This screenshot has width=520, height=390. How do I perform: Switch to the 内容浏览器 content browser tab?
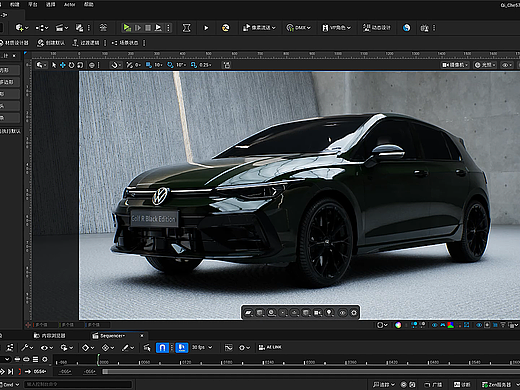50,336
